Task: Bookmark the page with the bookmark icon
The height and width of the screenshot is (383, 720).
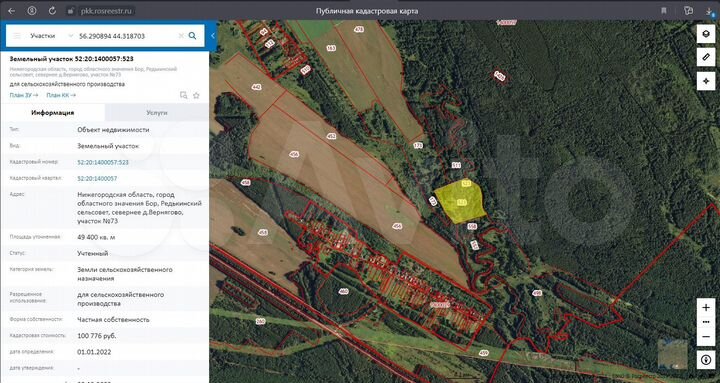Action: pyautogui.click(x=664, y=11)
